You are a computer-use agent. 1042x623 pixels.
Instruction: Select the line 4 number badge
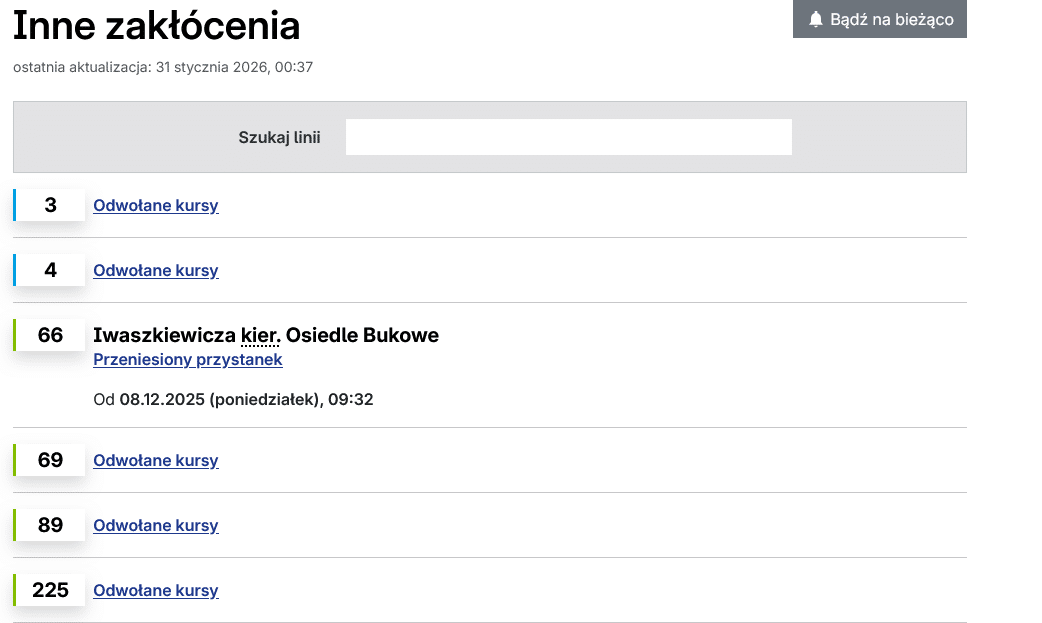tap(50, 270)
